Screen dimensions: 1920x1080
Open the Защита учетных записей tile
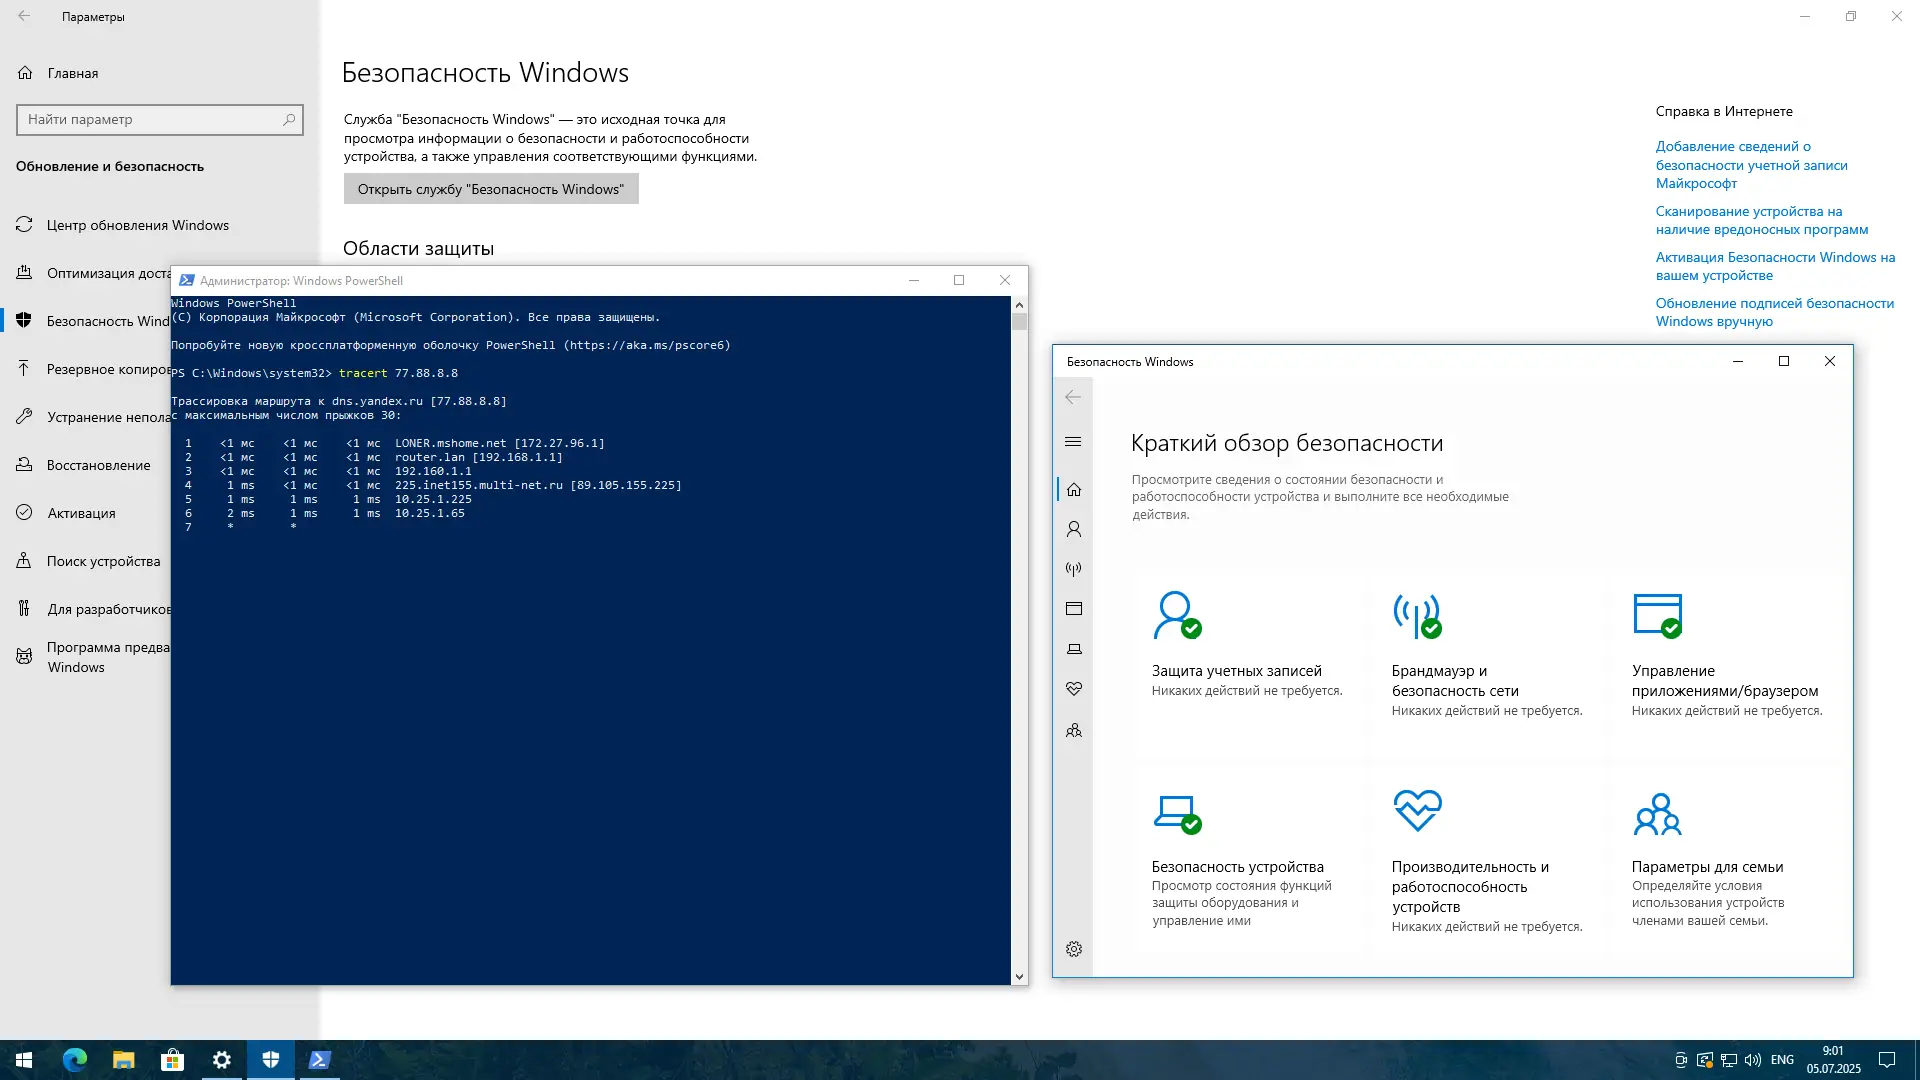pyautogui.click(x=1236, y=671)
